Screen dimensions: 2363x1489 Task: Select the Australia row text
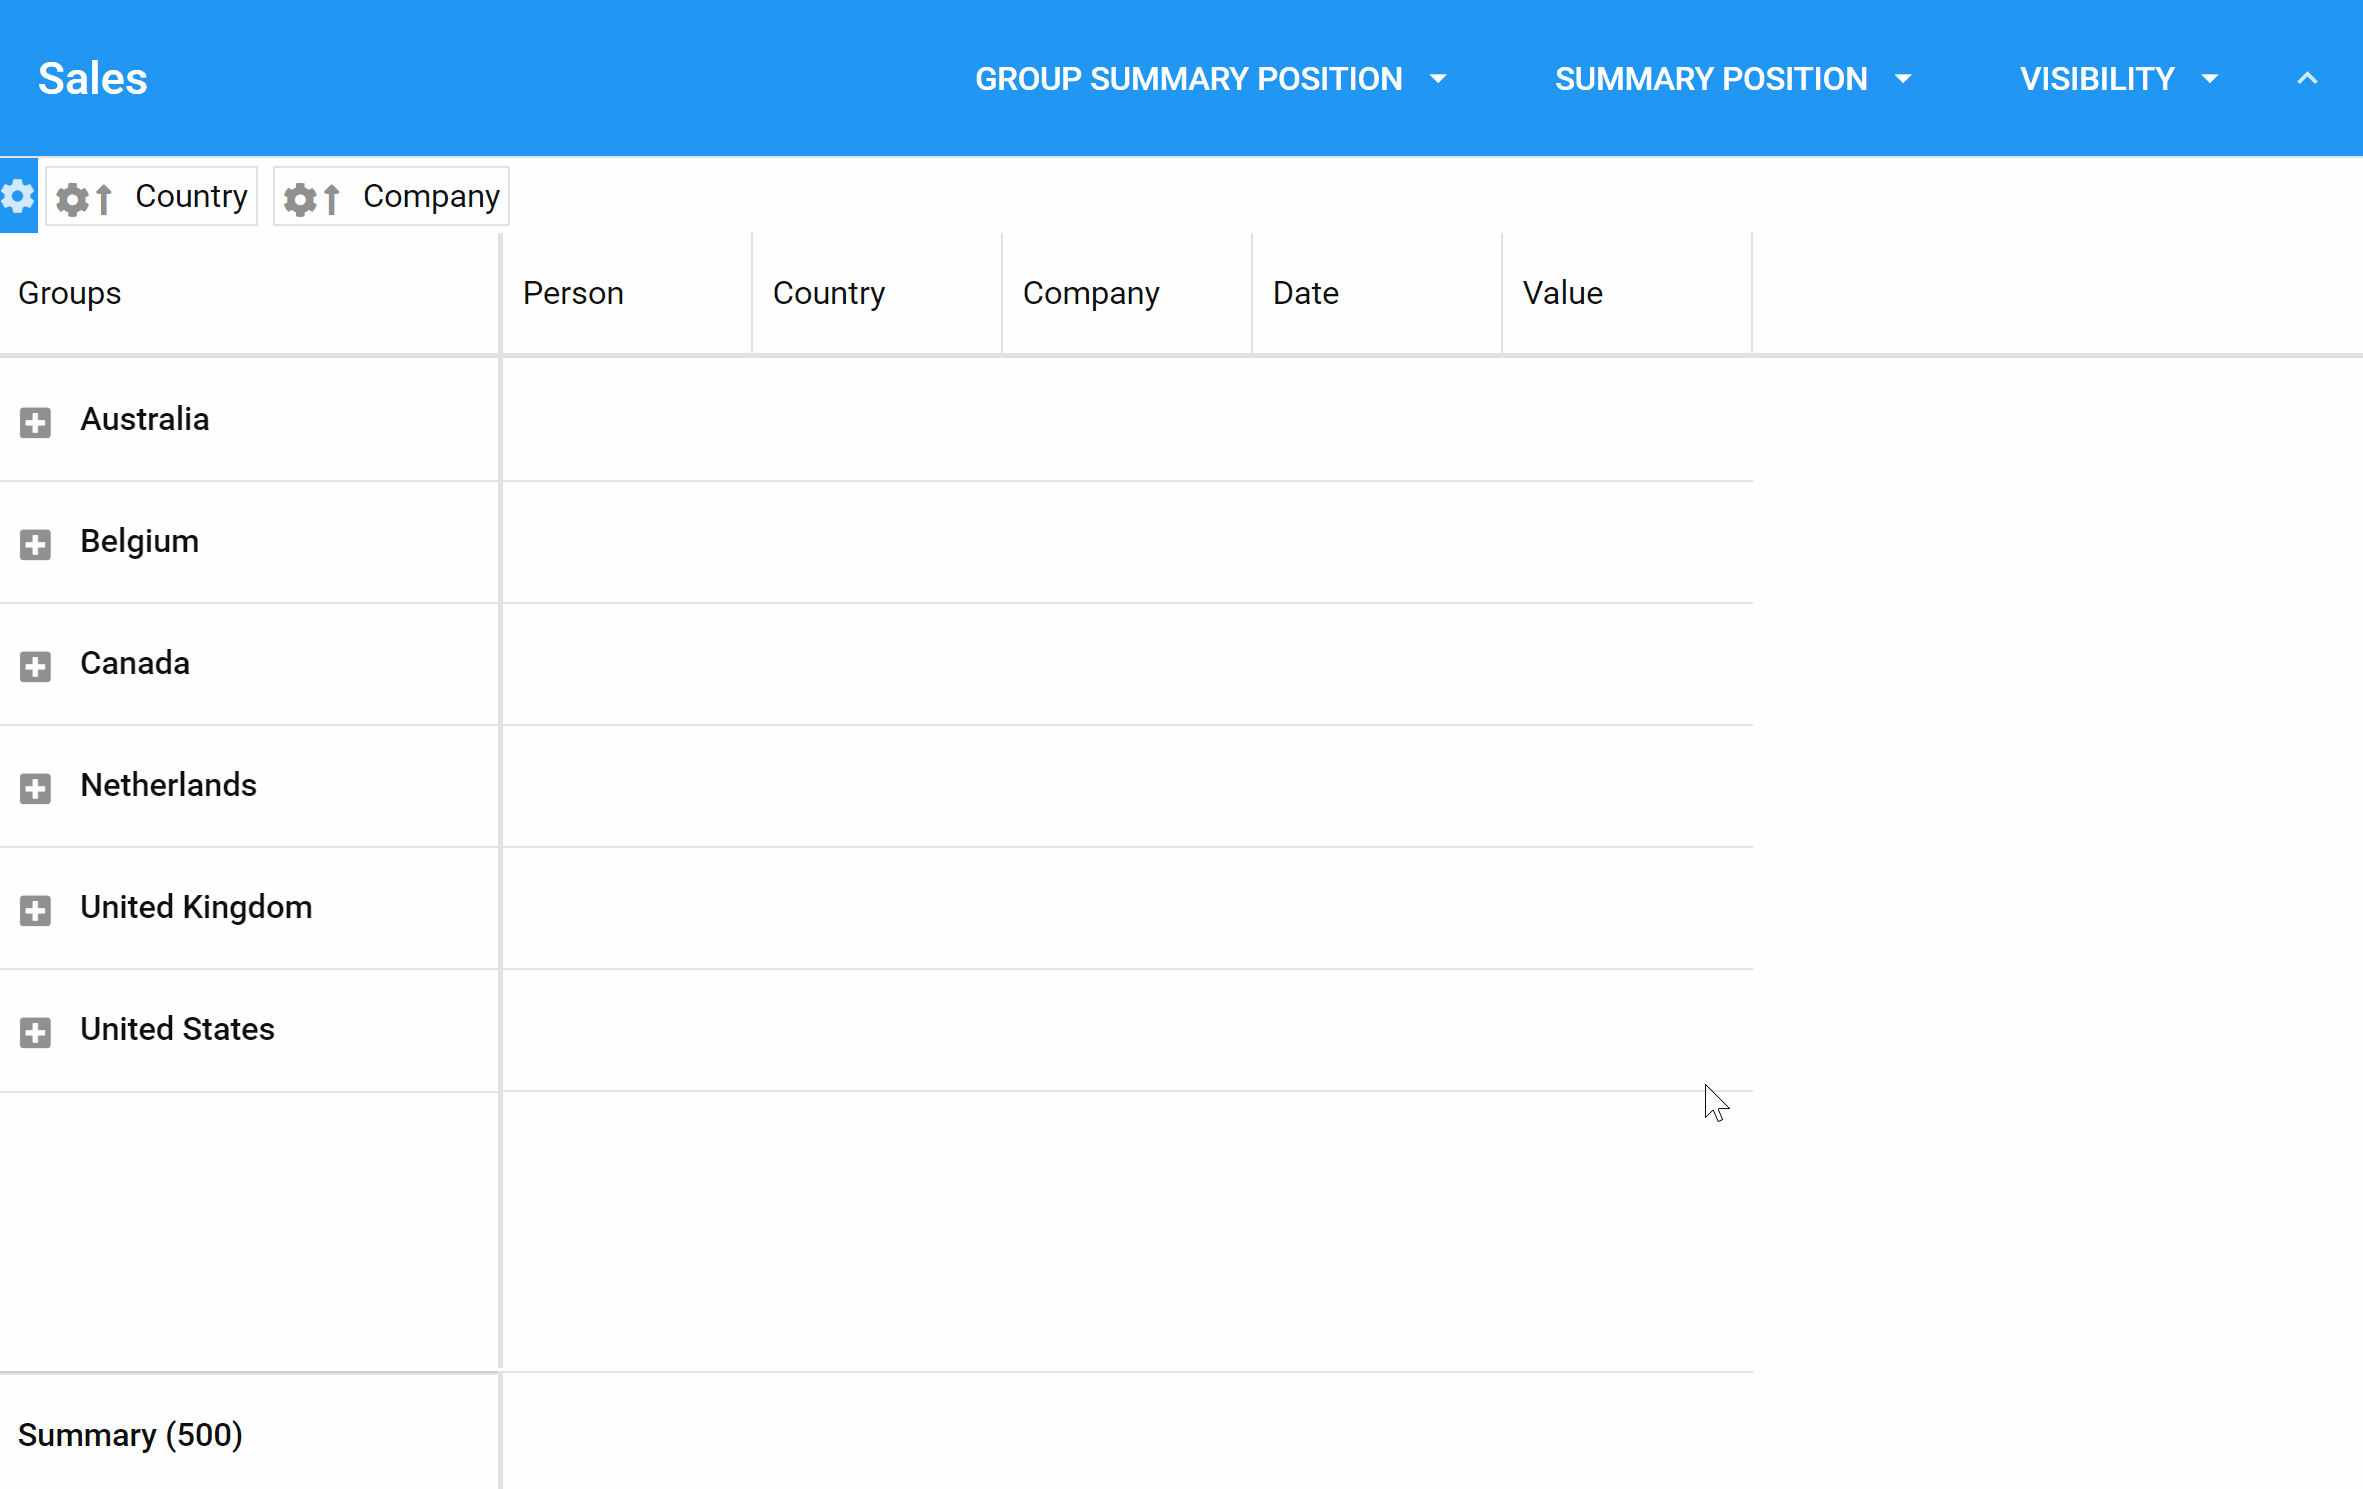click(x=145, y=419)
